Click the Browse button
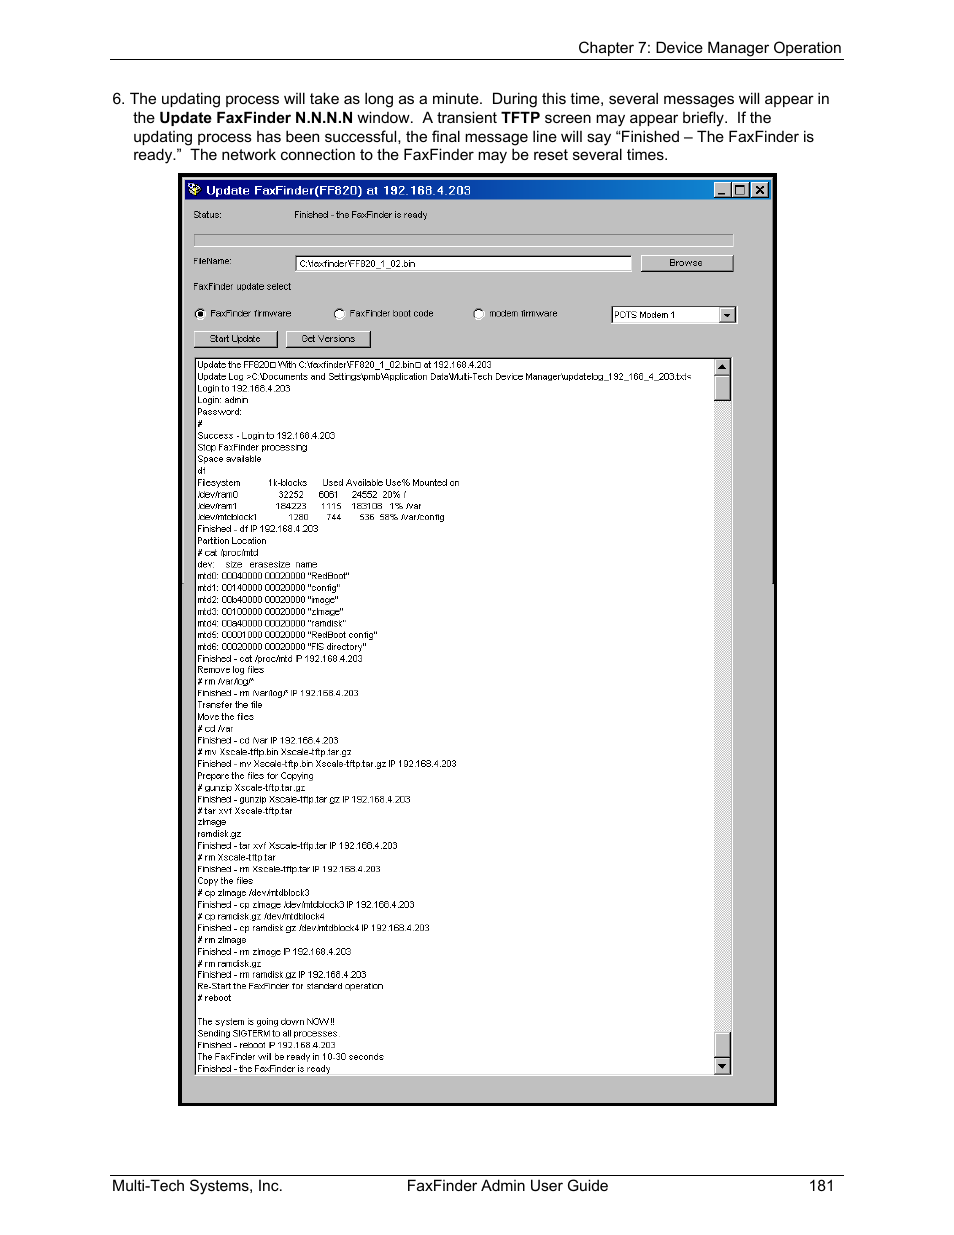The height and width of the screenshot is (1235, 954). 686,263
